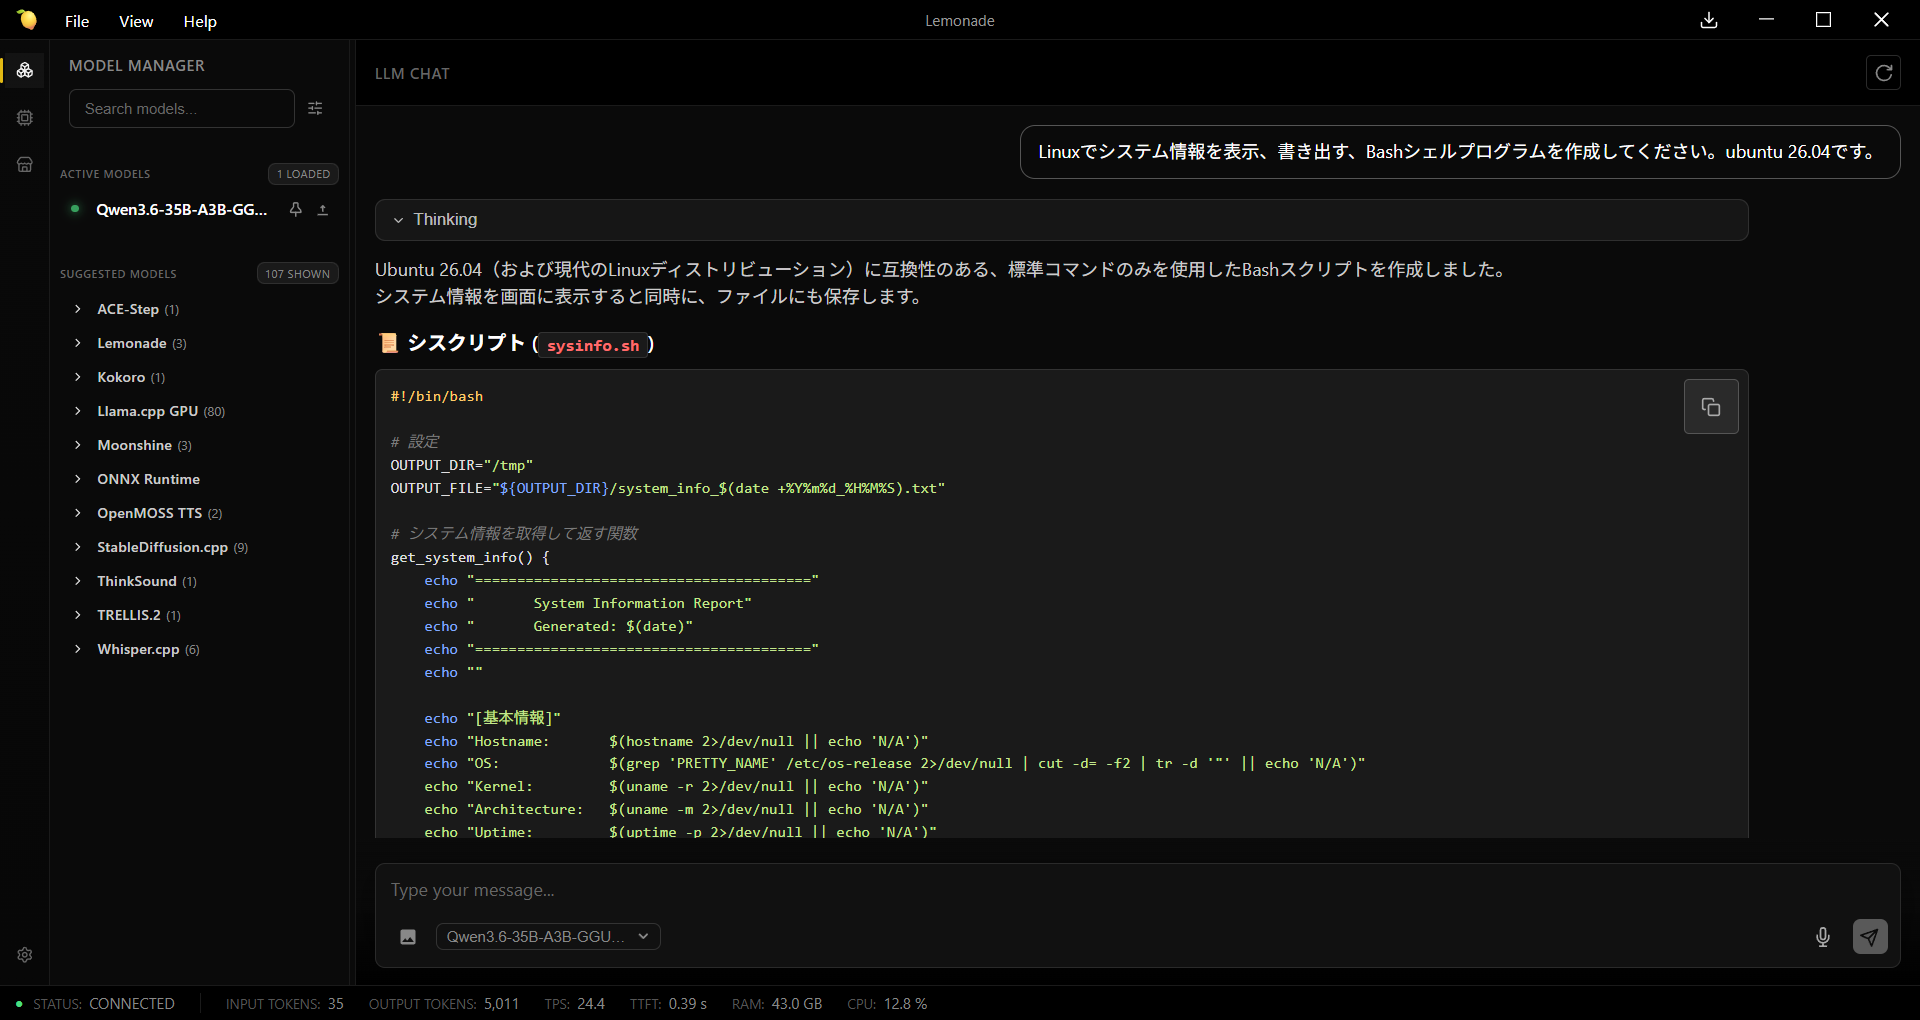Click the MODEL MANAGER panel heading
Viewport: 1920px width, 1020px height.
(x=137, y=66)
